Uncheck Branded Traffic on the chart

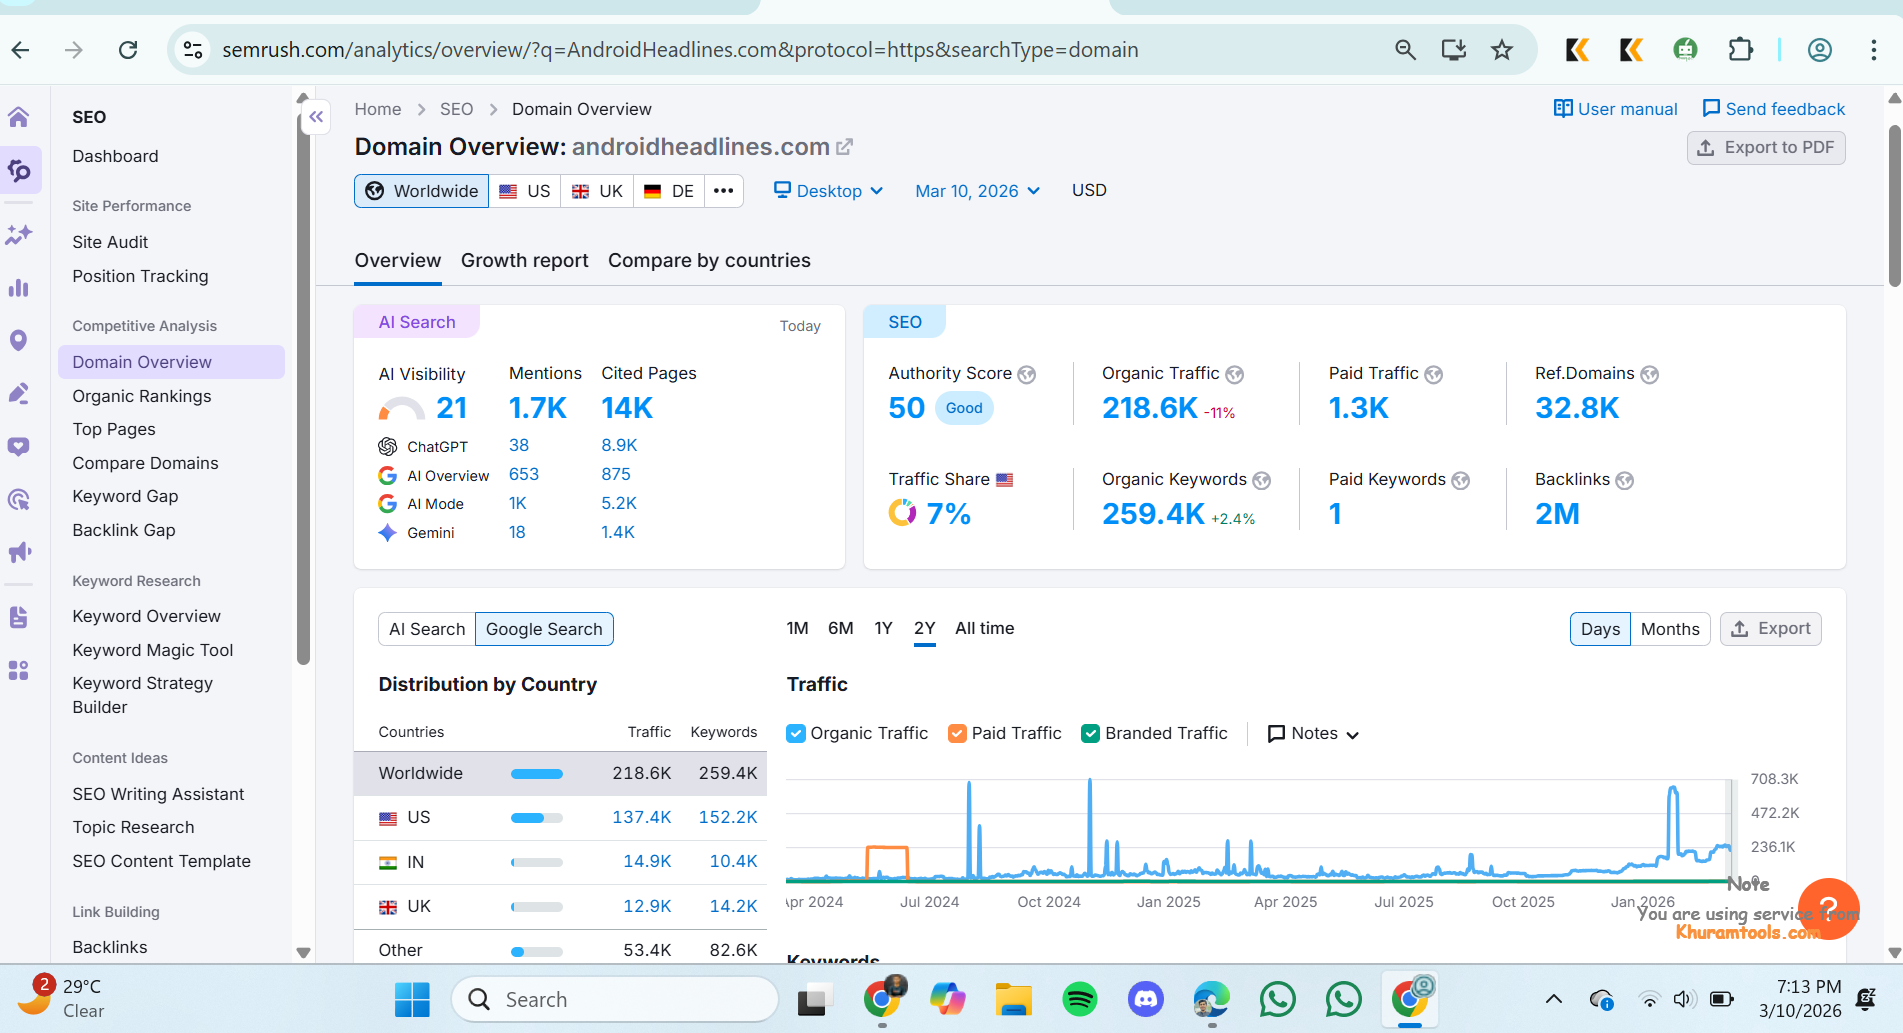click(x=1090, y=733)
